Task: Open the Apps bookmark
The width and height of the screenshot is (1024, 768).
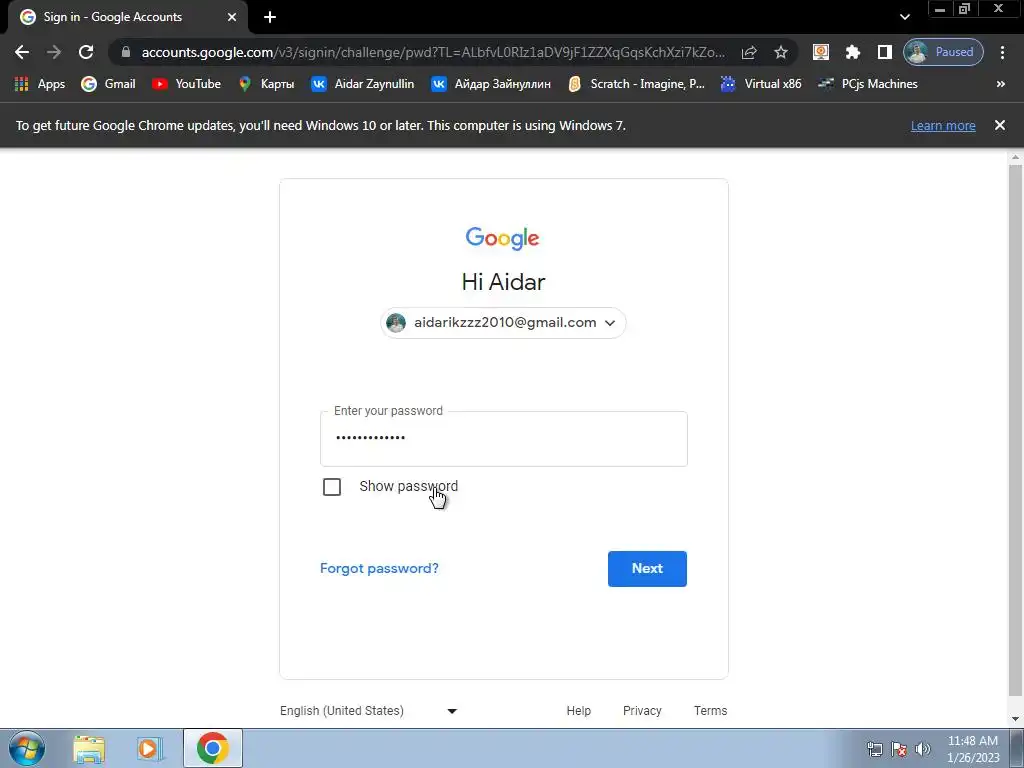Action: pyautogui.click(x=40, y=84)
